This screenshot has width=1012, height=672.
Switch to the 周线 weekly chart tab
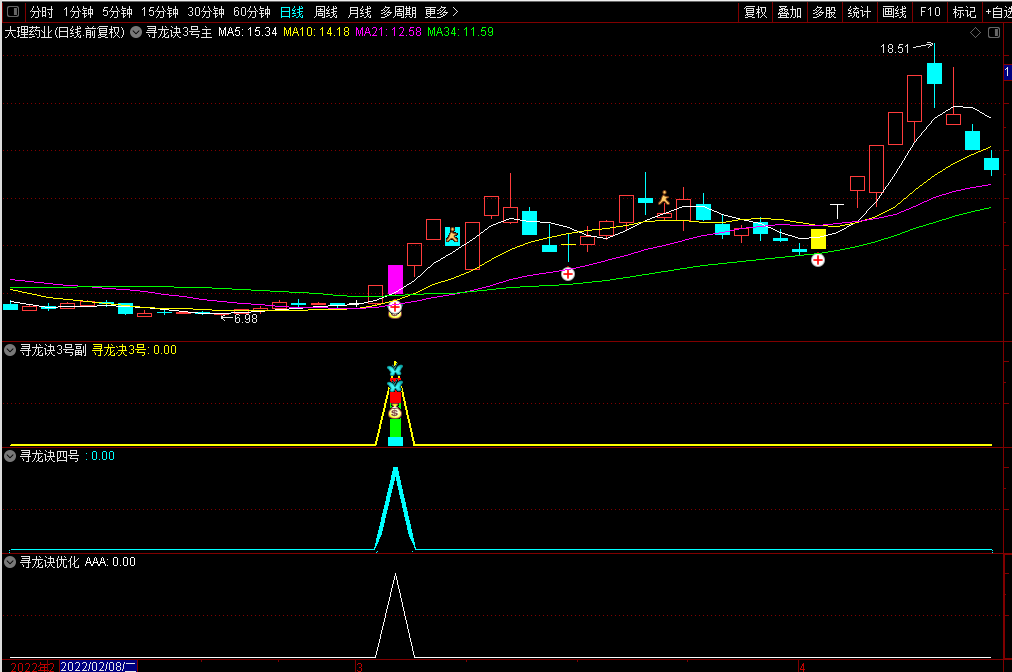point(325,12)
